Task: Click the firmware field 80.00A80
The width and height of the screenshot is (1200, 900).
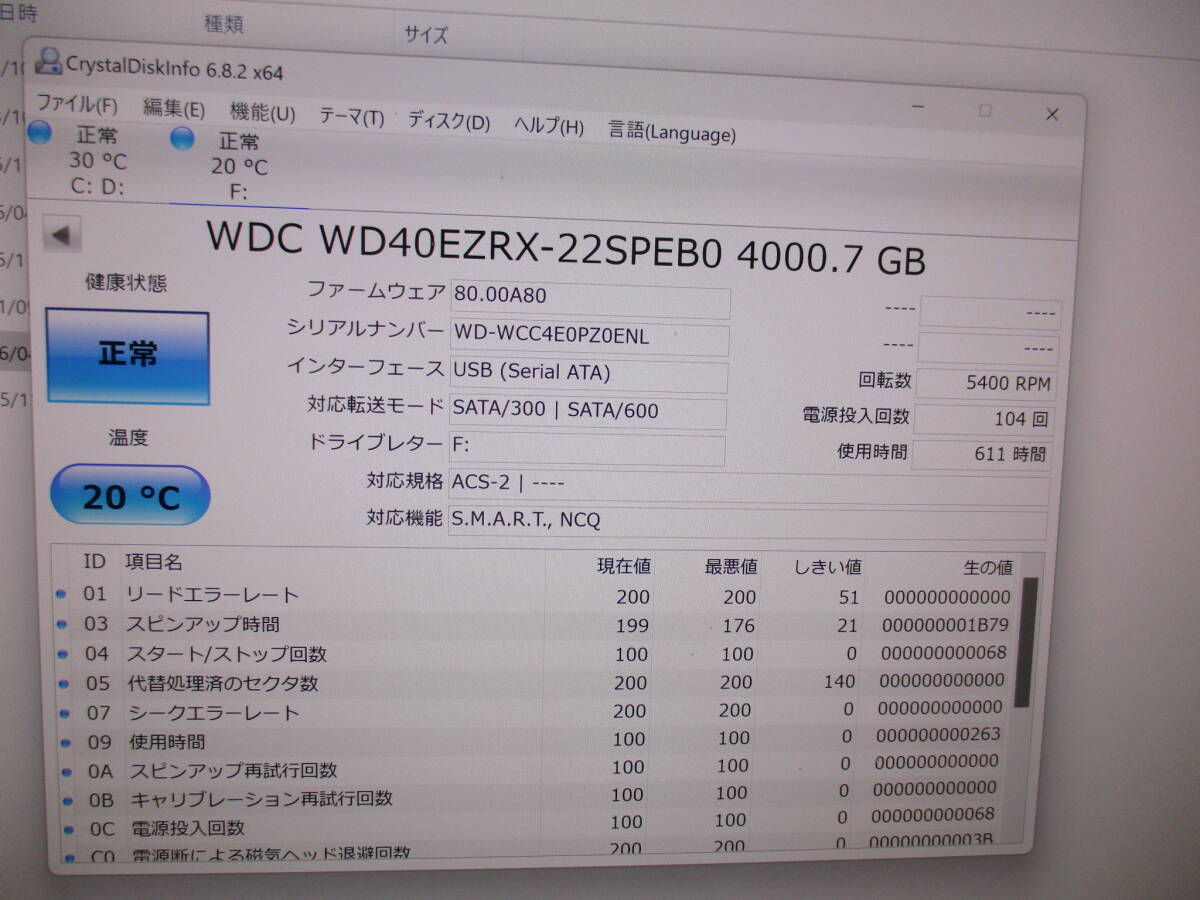Action: pos(589,300)
